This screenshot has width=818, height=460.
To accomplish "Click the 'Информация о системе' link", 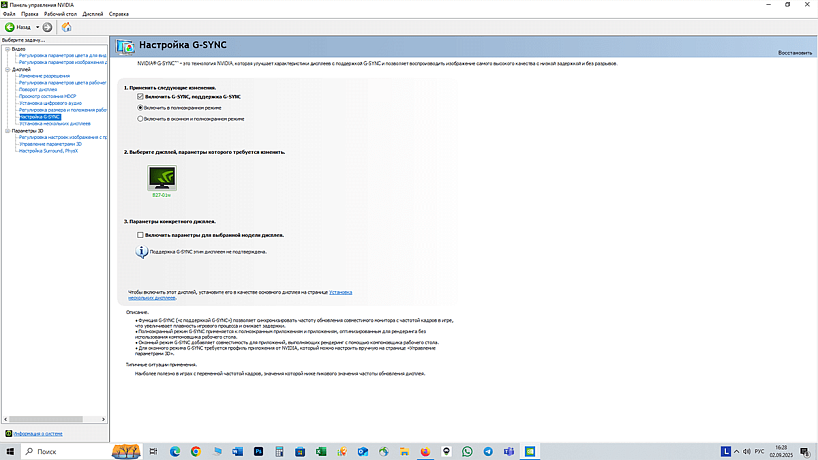I will coord(38,434).
